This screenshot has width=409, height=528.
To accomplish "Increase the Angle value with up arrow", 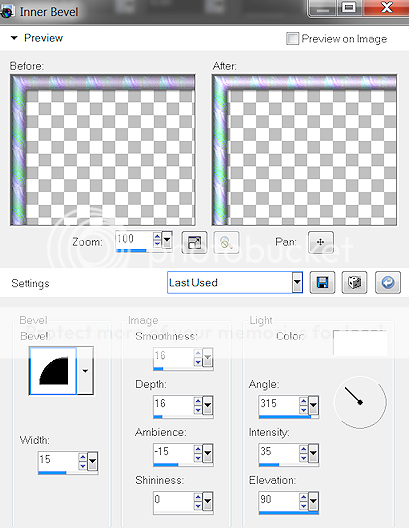I will coord(303,401).
